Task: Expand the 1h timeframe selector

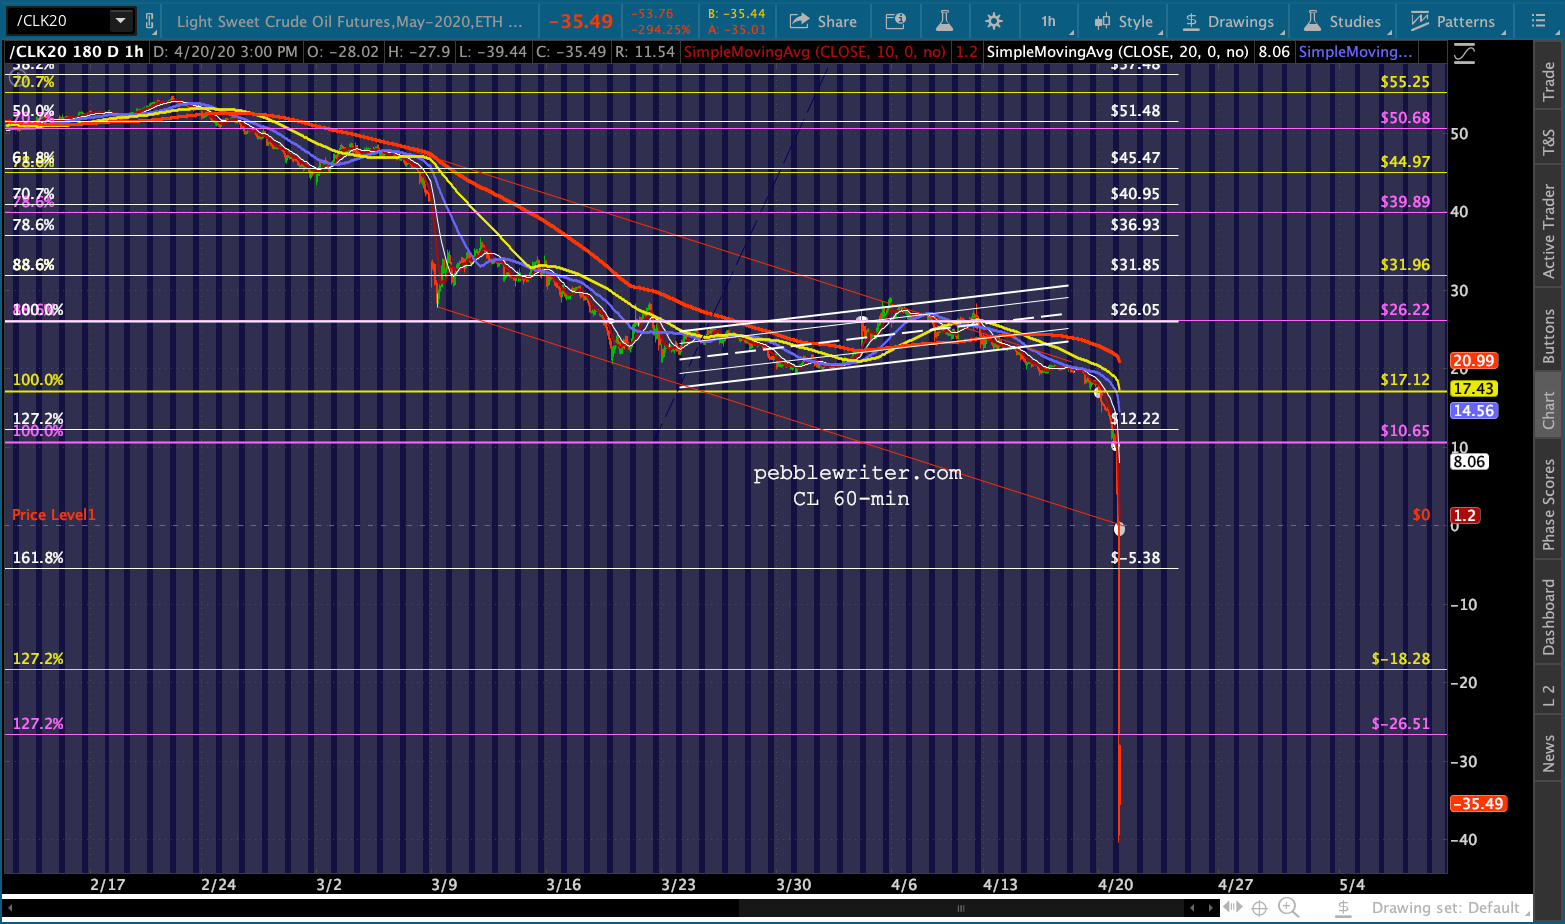Action: (x=1050, y=21)
